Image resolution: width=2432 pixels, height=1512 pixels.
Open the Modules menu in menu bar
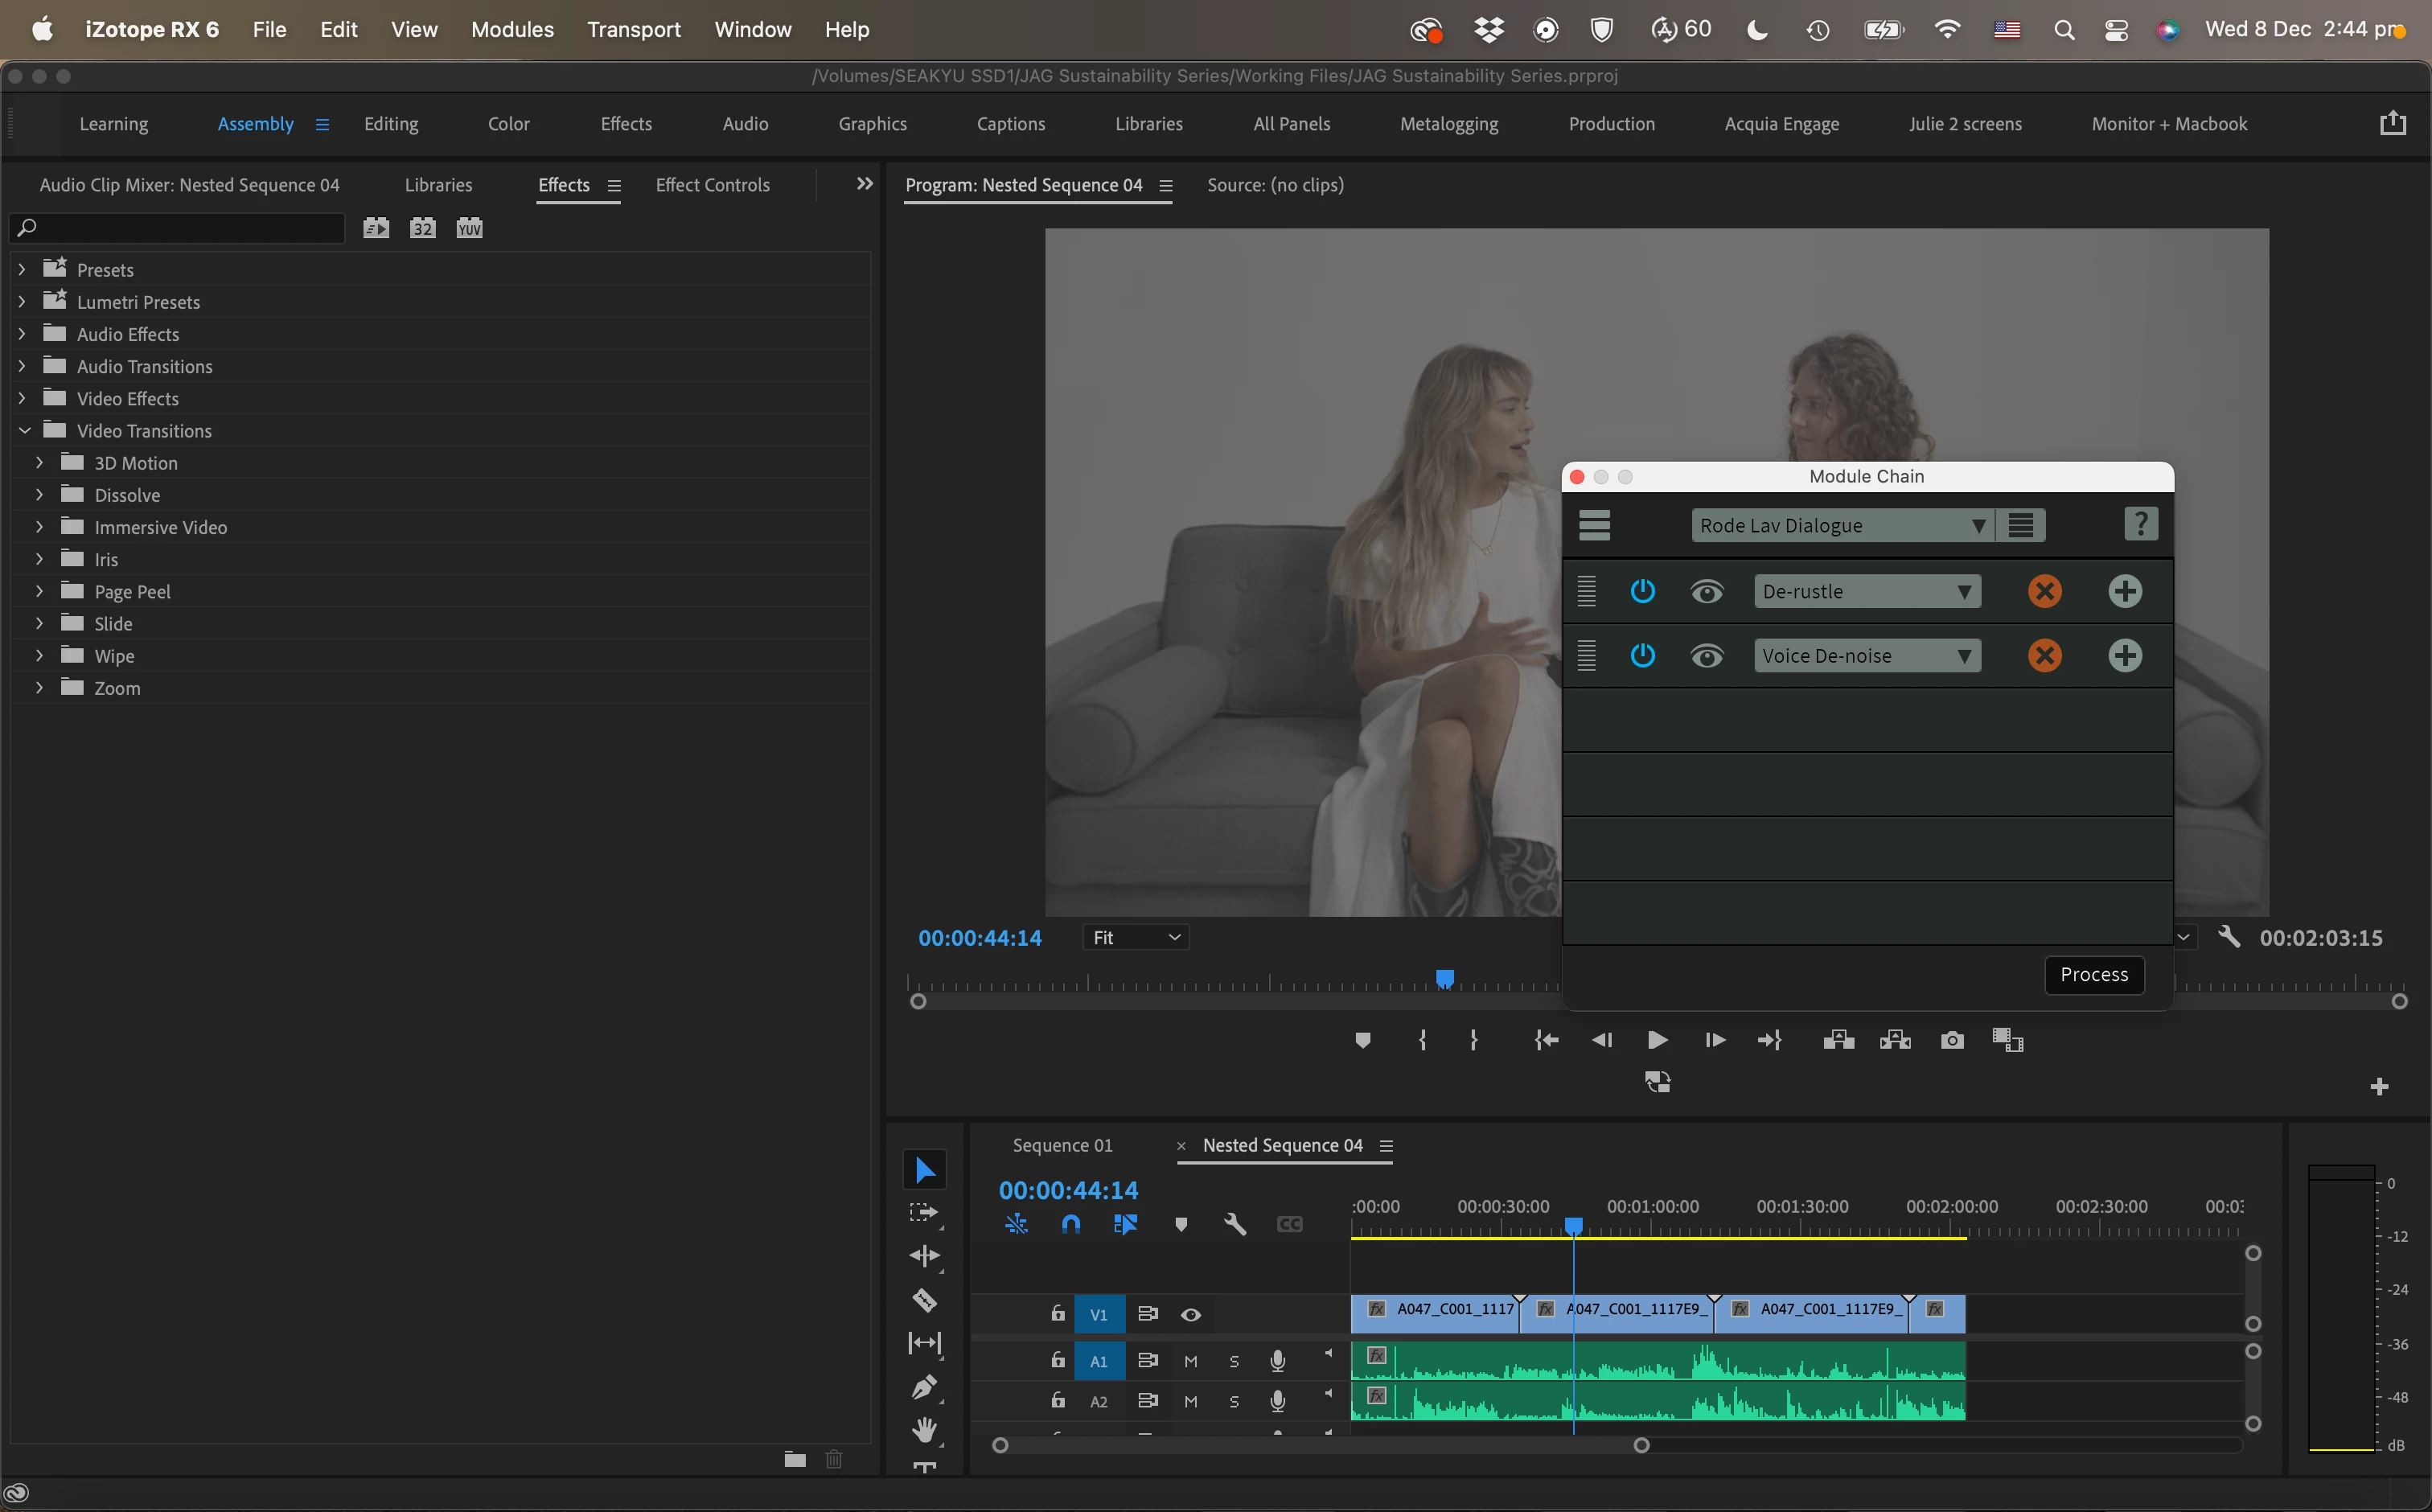point(512,29)
